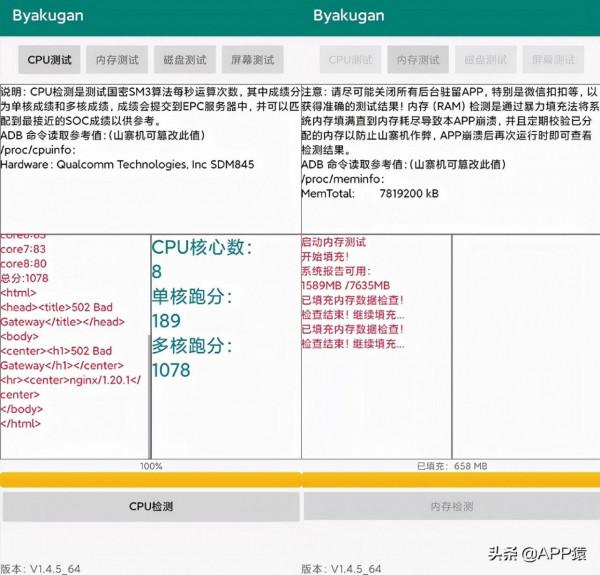Click left 版本: V1.4.5_64 version text

41,569
